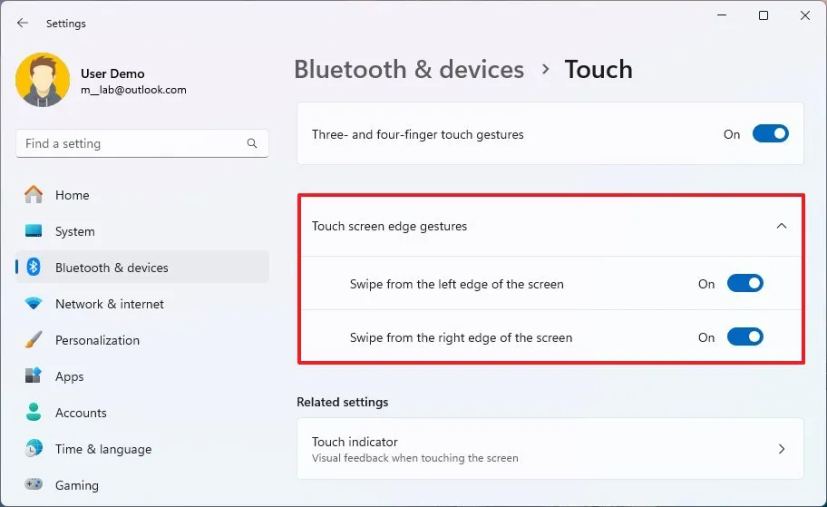Go to Bluetooth & devices breadcrumb

[x=409, y=70]
